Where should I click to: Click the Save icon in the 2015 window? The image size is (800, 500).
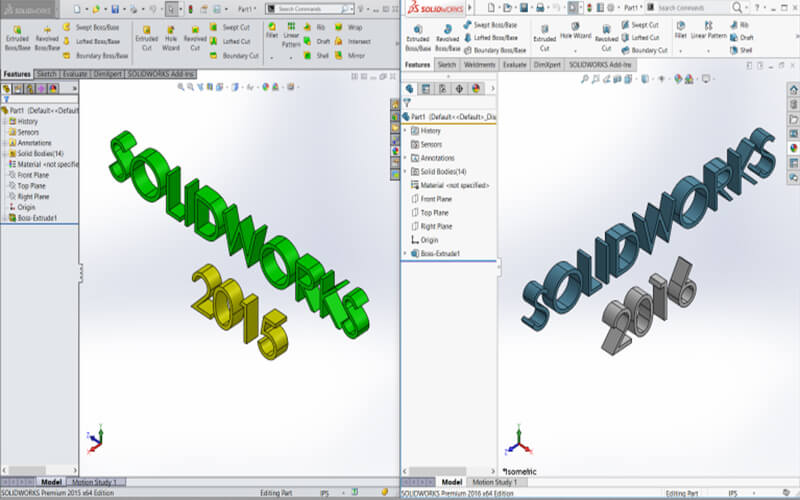(115, 9)
